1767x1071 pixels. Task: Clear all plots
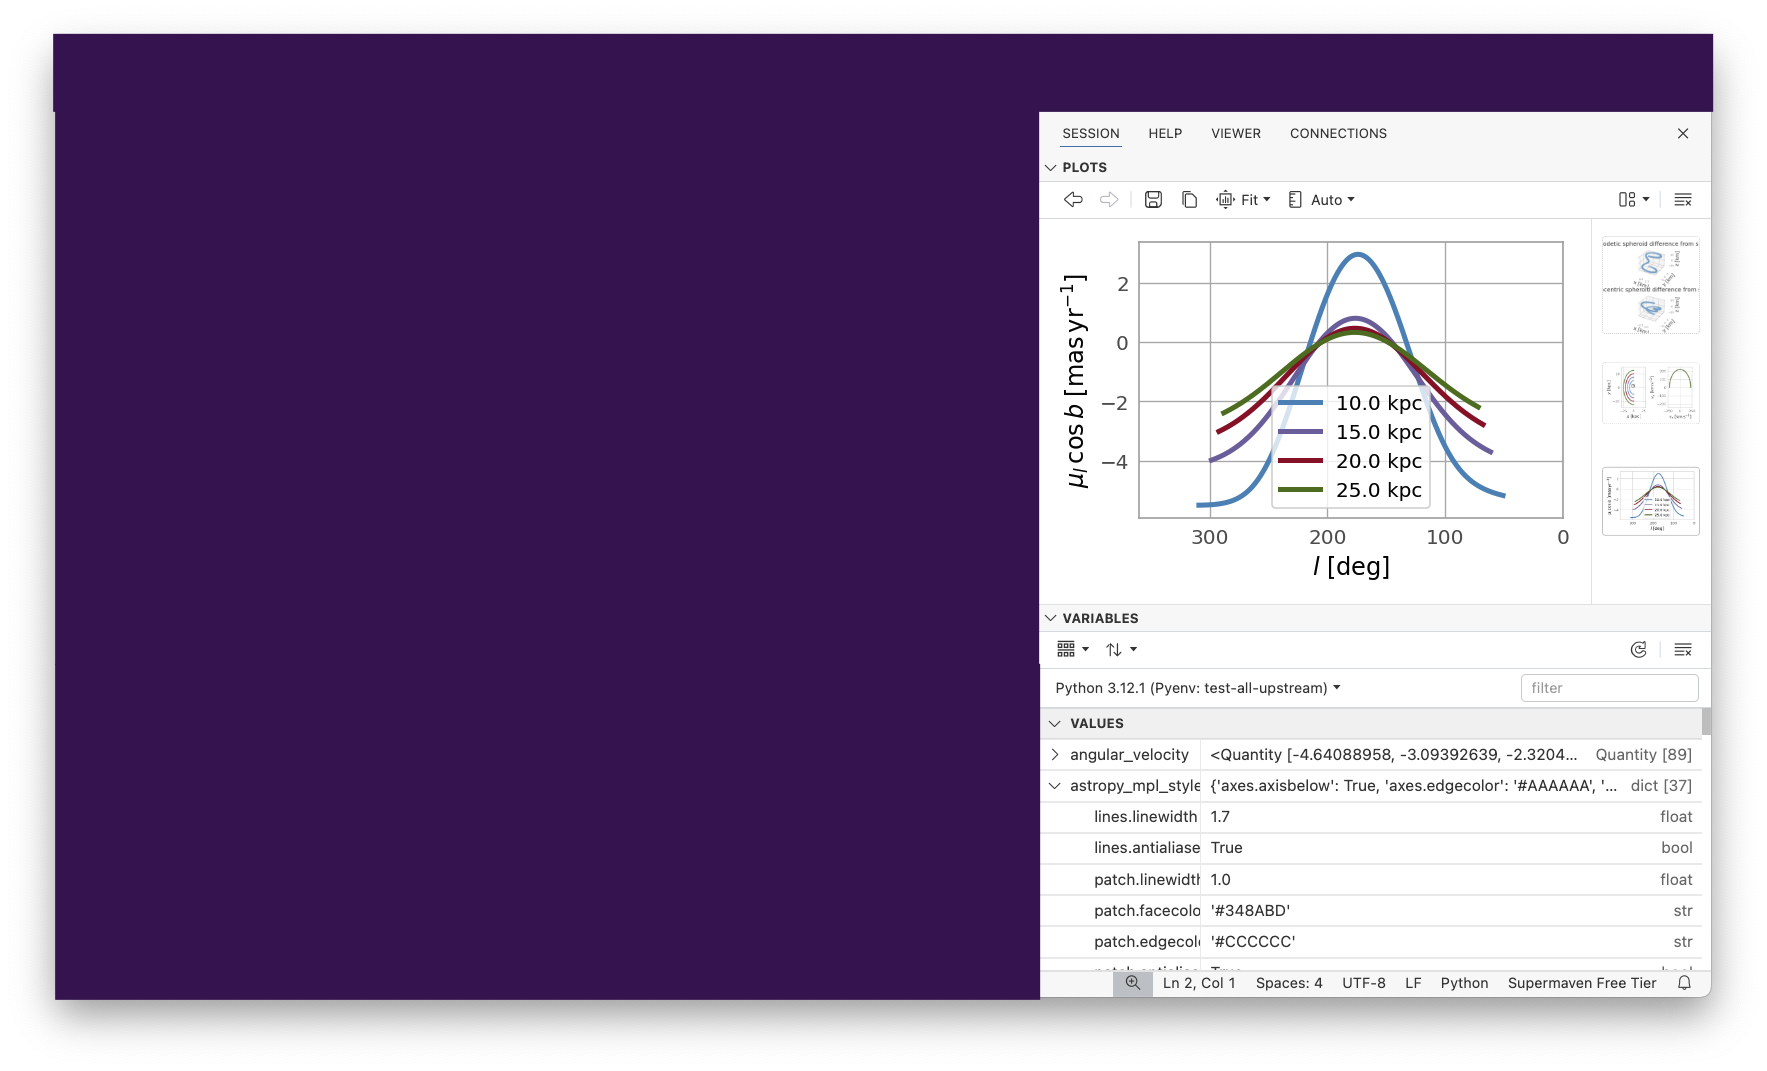click(1683, 200)
